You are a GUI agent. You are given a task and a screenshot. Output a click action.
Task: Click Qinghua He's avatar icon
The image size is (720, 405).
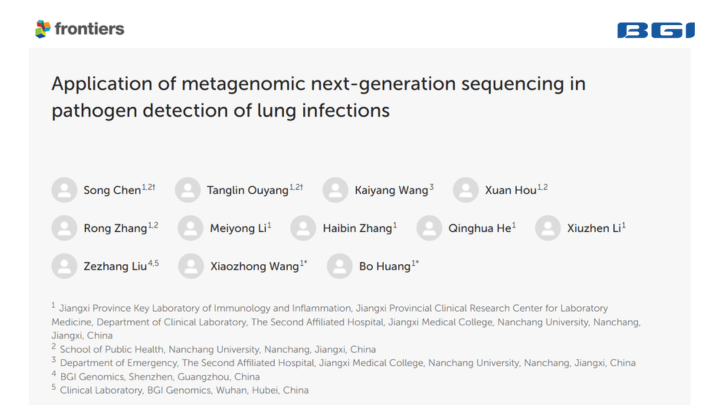click(x=429, y=228)
